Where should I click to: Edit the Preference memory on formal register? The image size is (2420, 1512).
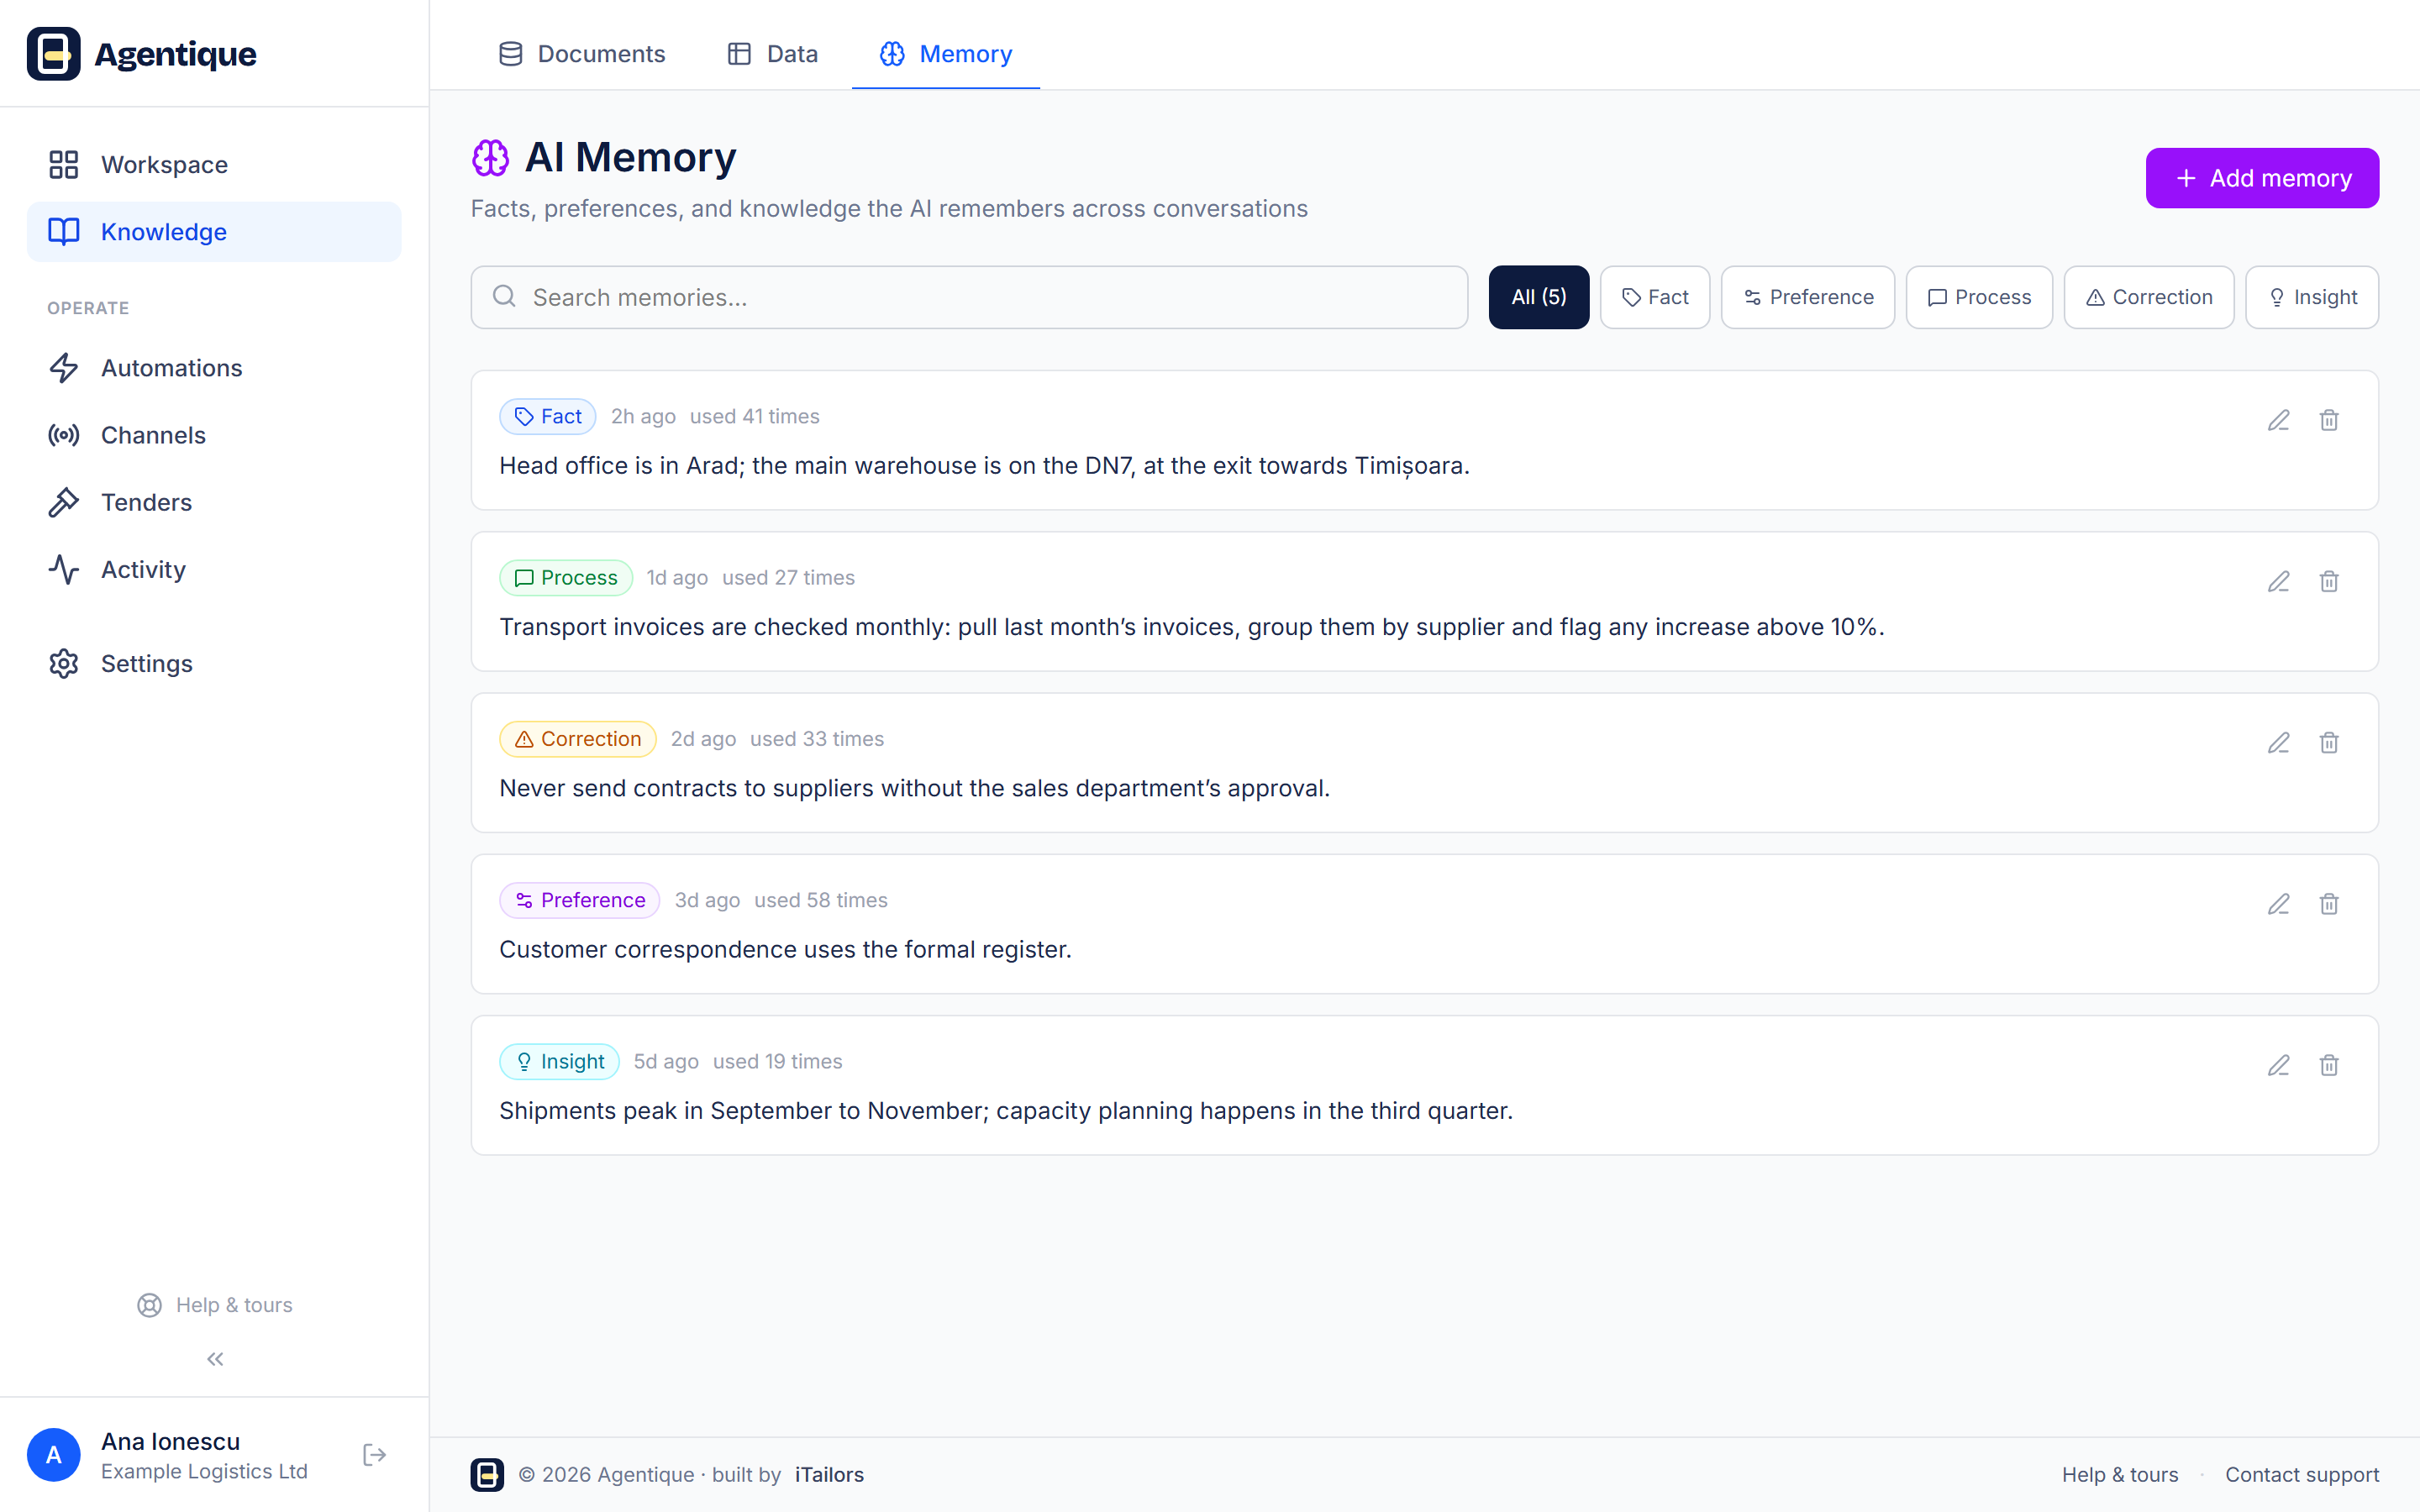click(x=2278, y=904)
